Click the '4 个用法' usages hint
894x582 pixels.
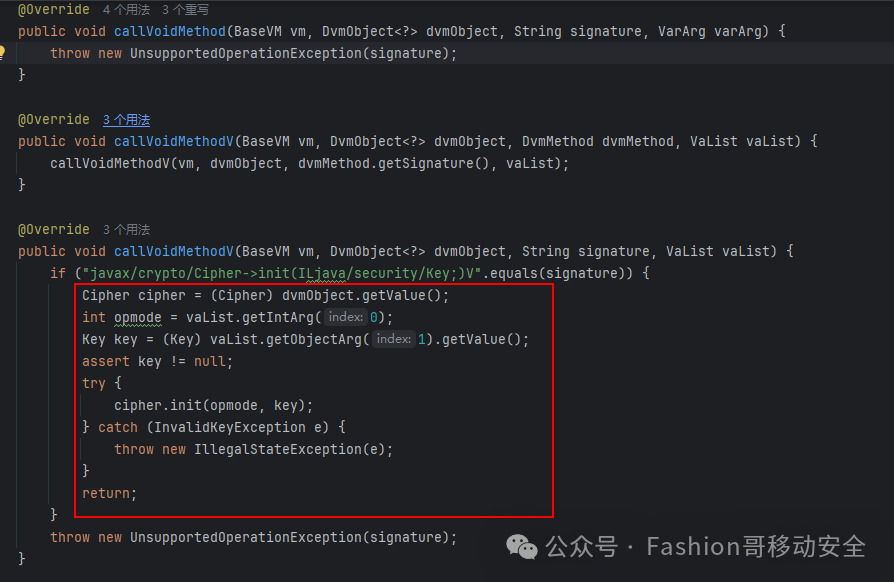[x=127, y=10]
